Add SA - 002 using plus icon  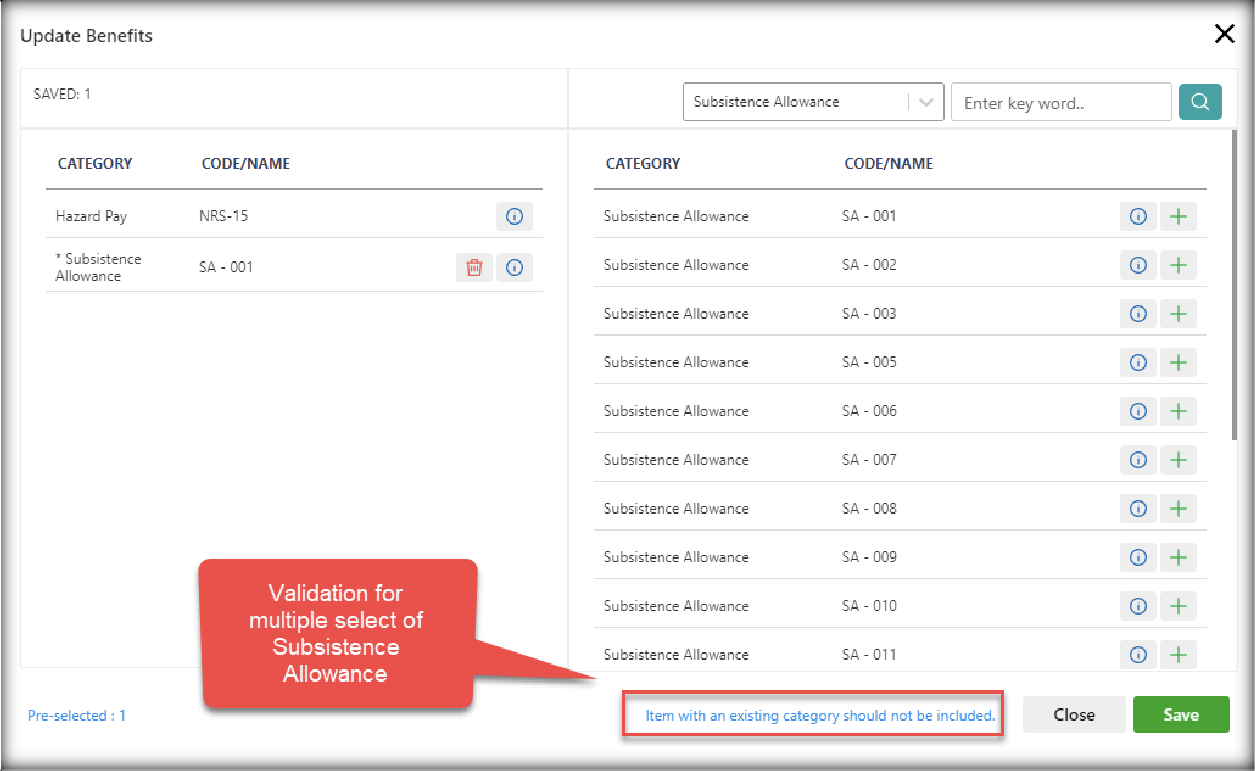pos(1178,265)
